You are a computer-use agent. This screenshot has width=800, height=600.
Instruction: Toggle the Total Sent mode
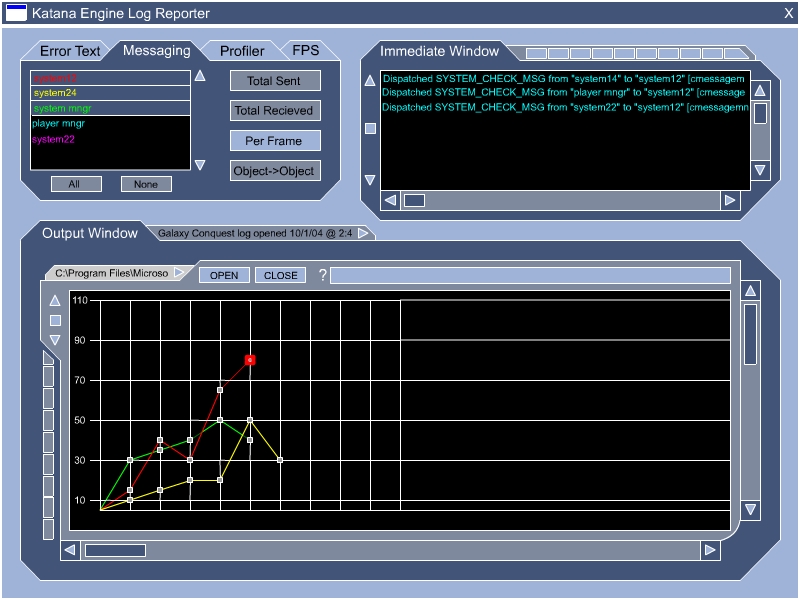coord(275,81)
